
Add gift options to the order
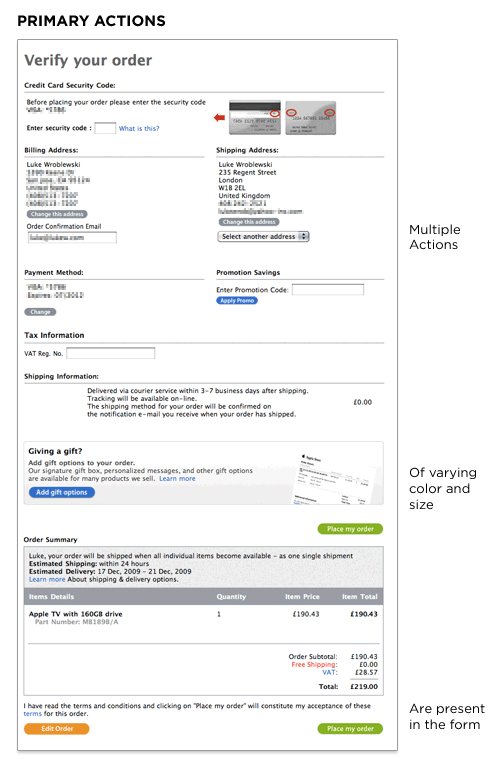coord(62,492)
